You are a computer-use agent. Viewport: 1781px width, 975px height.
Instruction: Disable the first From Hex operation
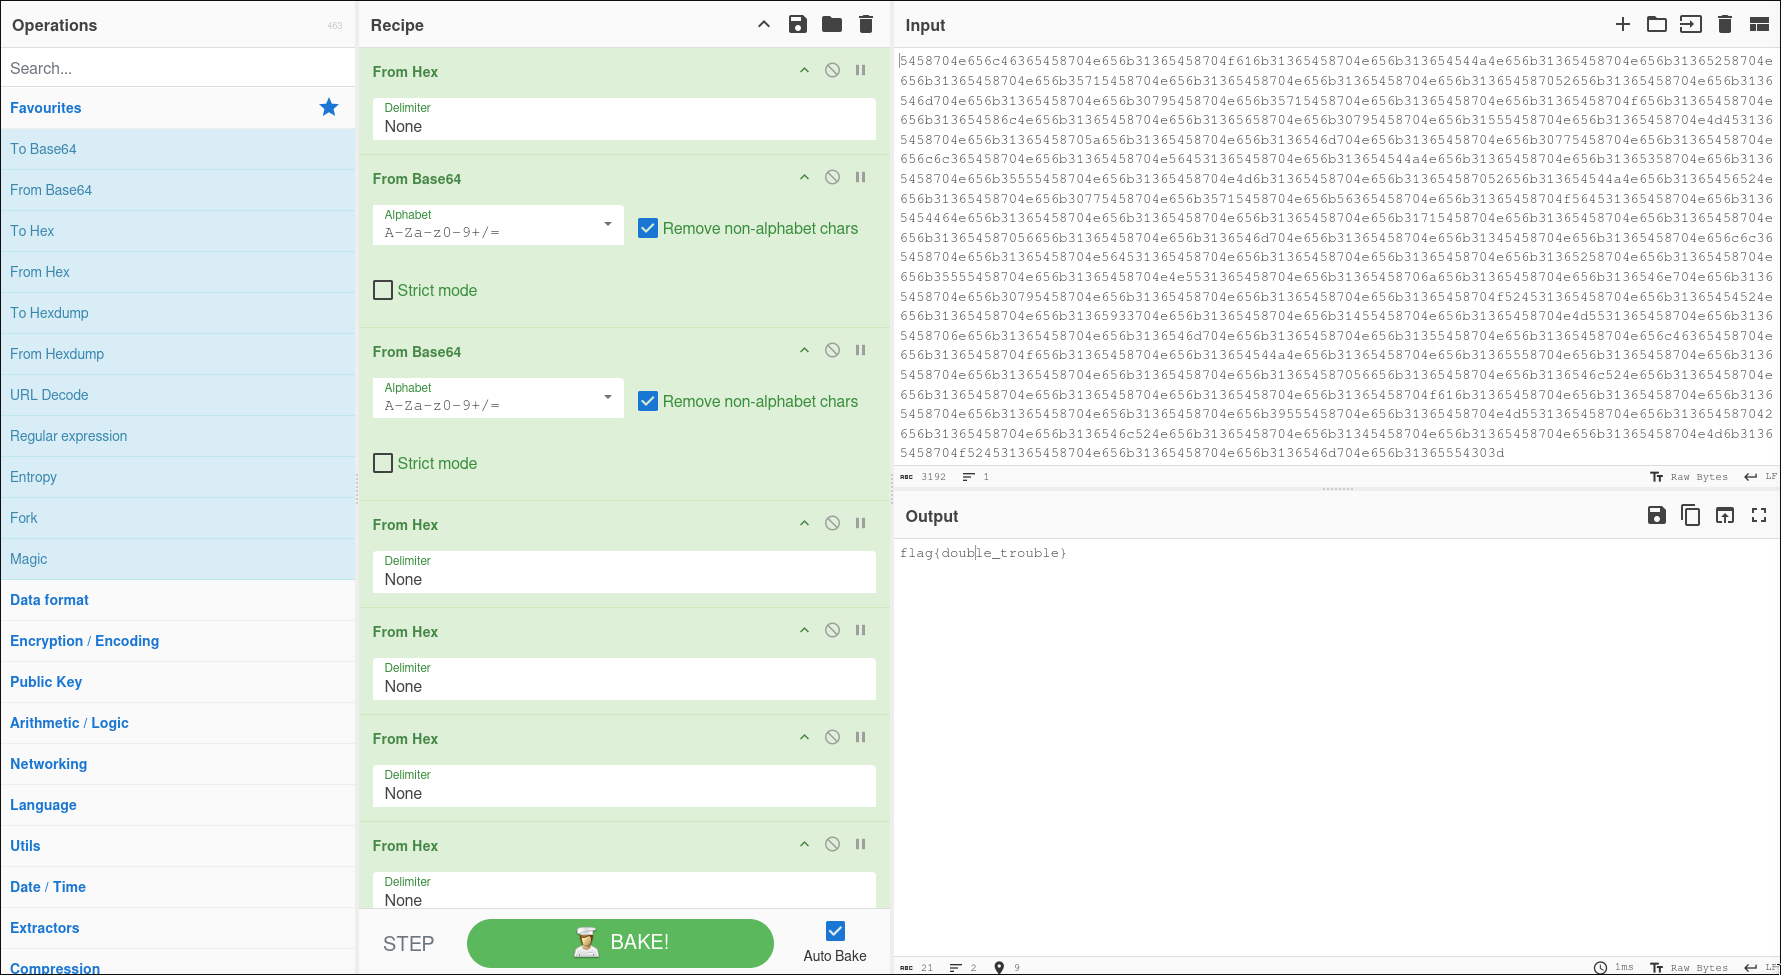tap(832, 71)
